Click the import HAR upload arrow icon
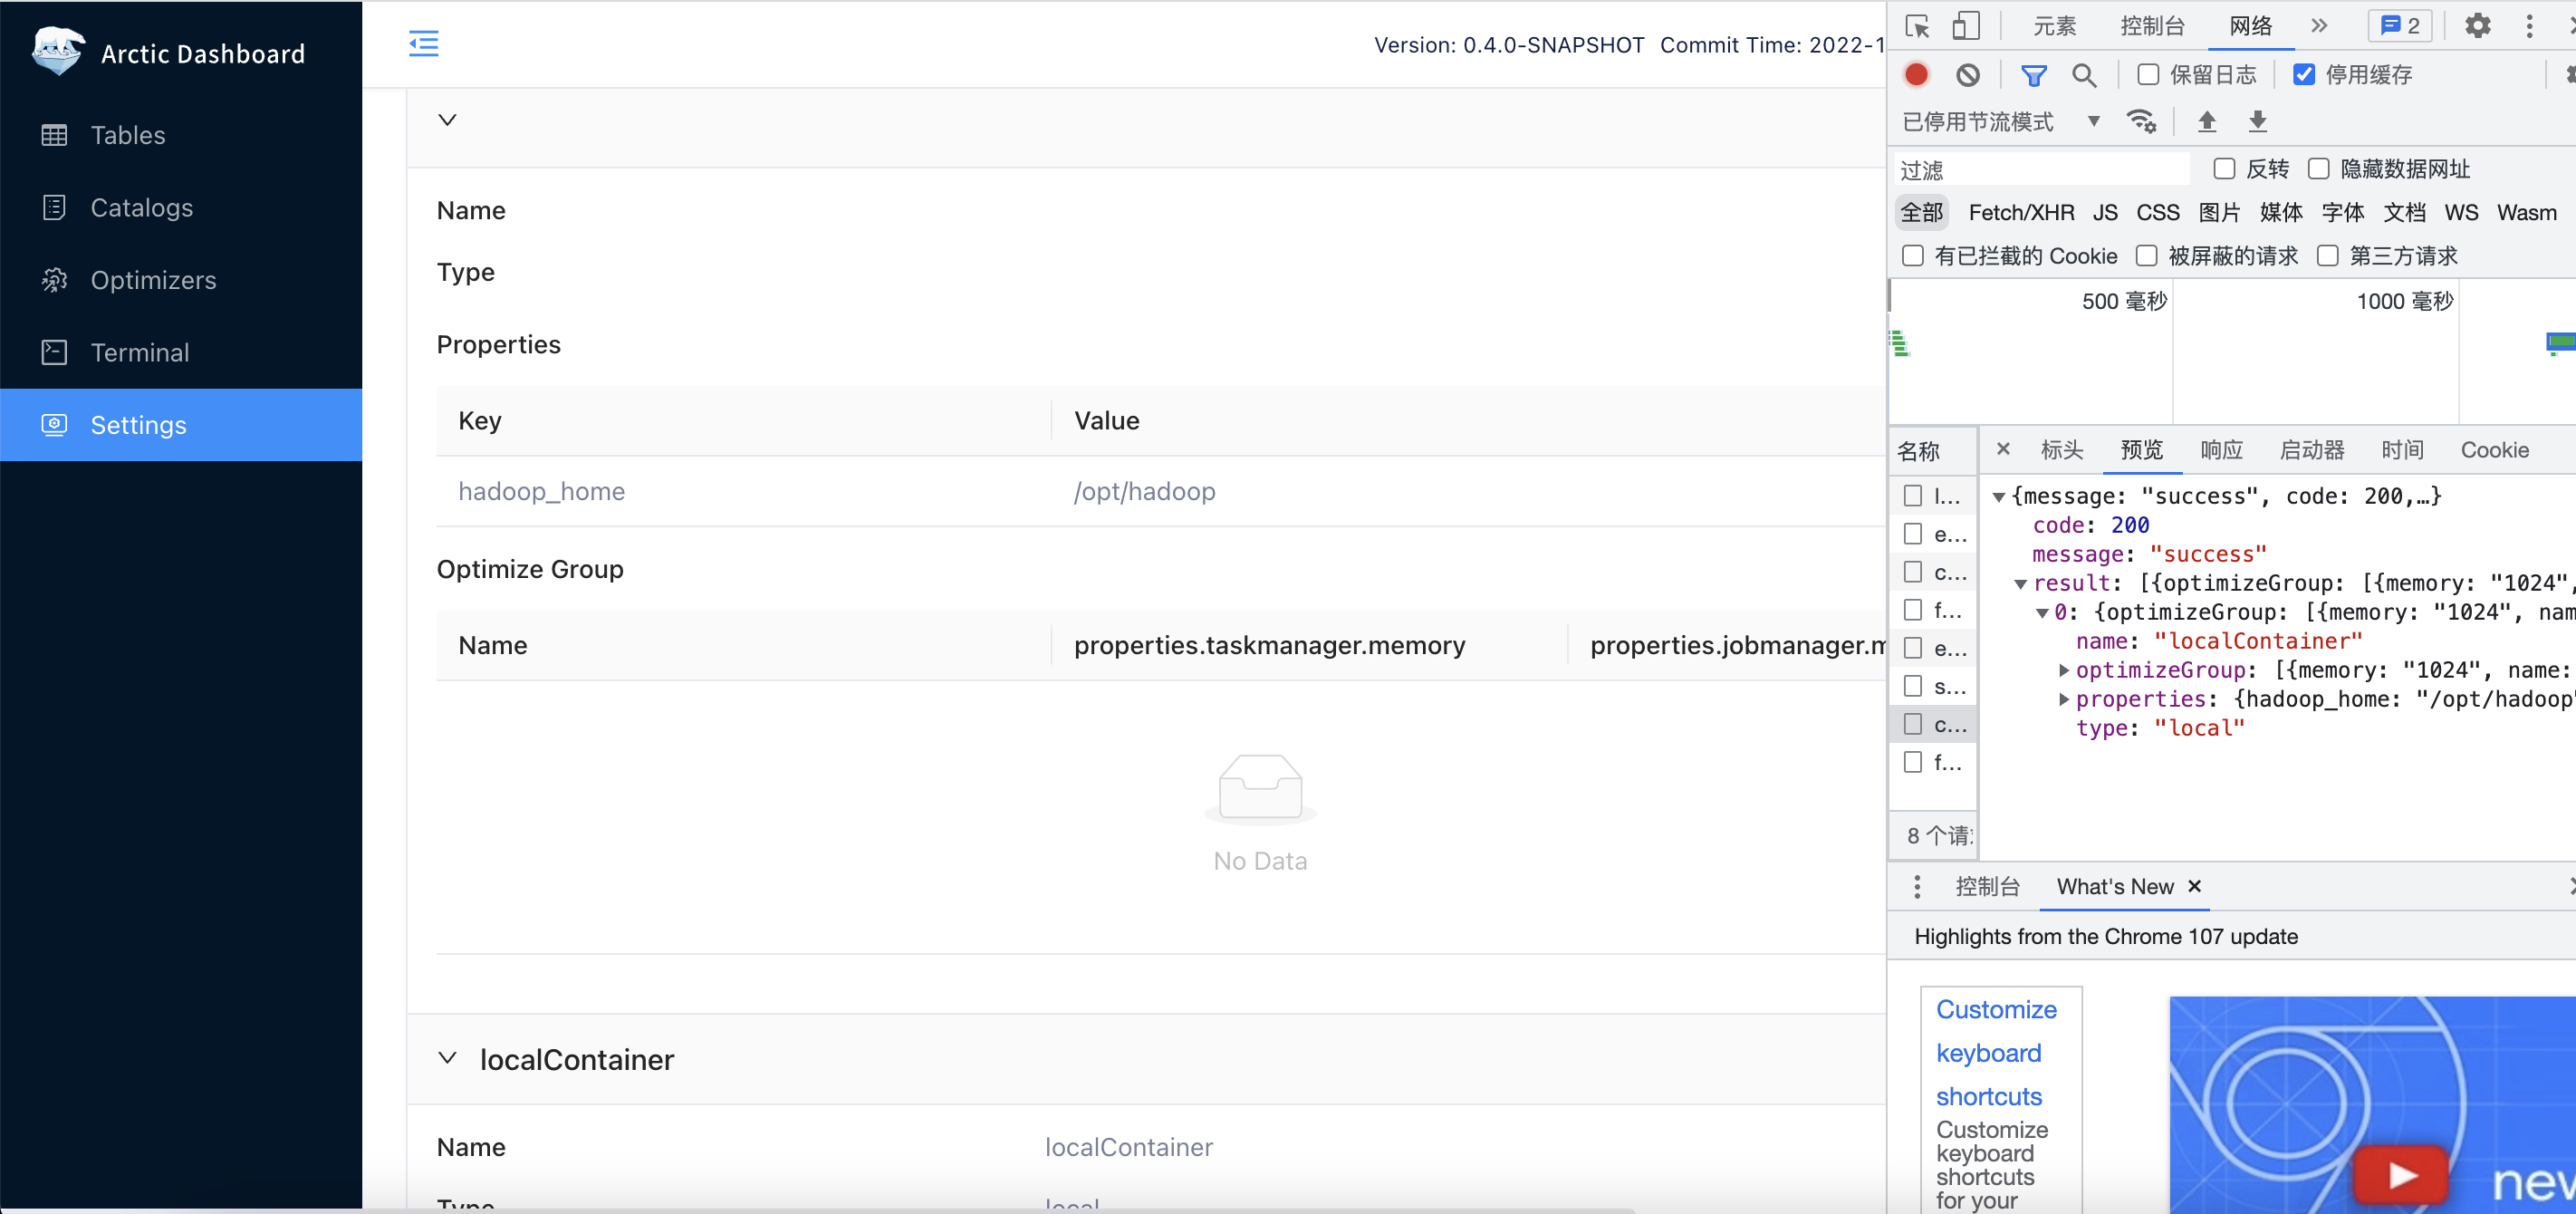This screenshot has width=2576, height=1214. (x=2206, y=122)
